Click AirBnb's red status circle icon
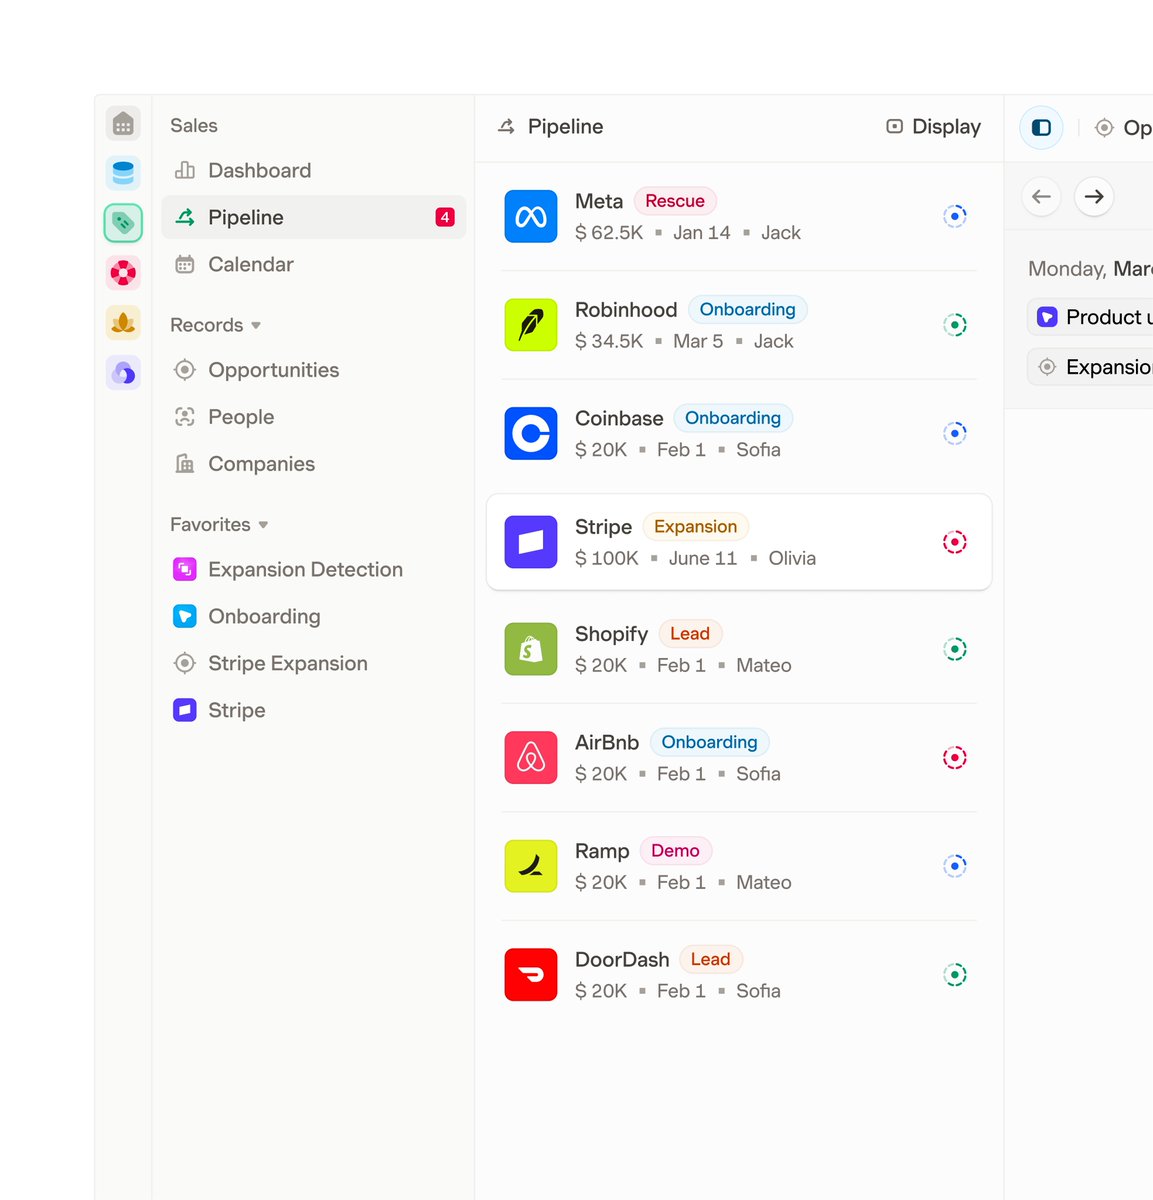This screenshot has width=1153, height=1200. coord(955,758)
